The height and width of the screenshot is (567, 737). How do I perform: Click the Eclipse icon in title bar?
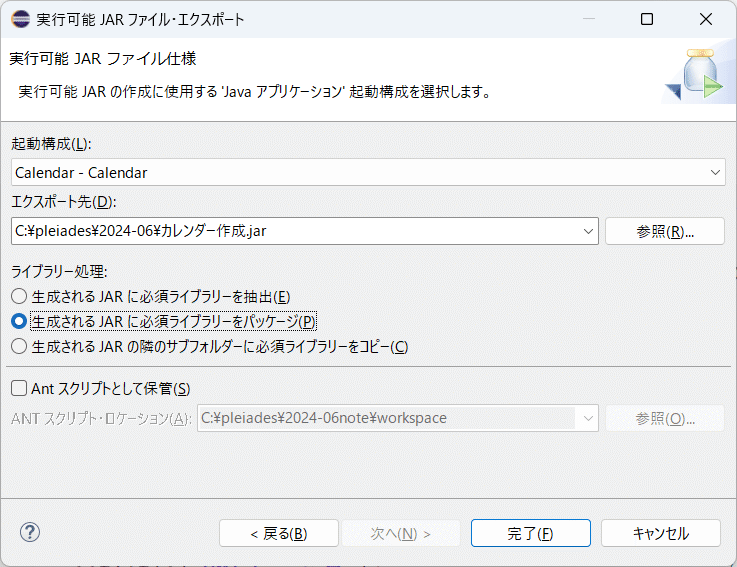click(20, 19)
